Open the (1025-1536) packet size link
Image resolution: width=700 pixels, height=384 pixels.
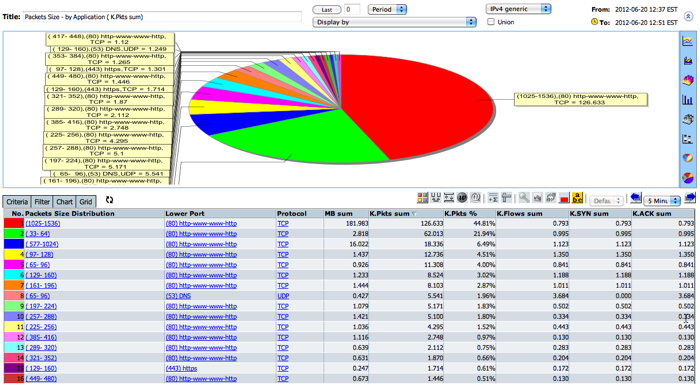43,223
